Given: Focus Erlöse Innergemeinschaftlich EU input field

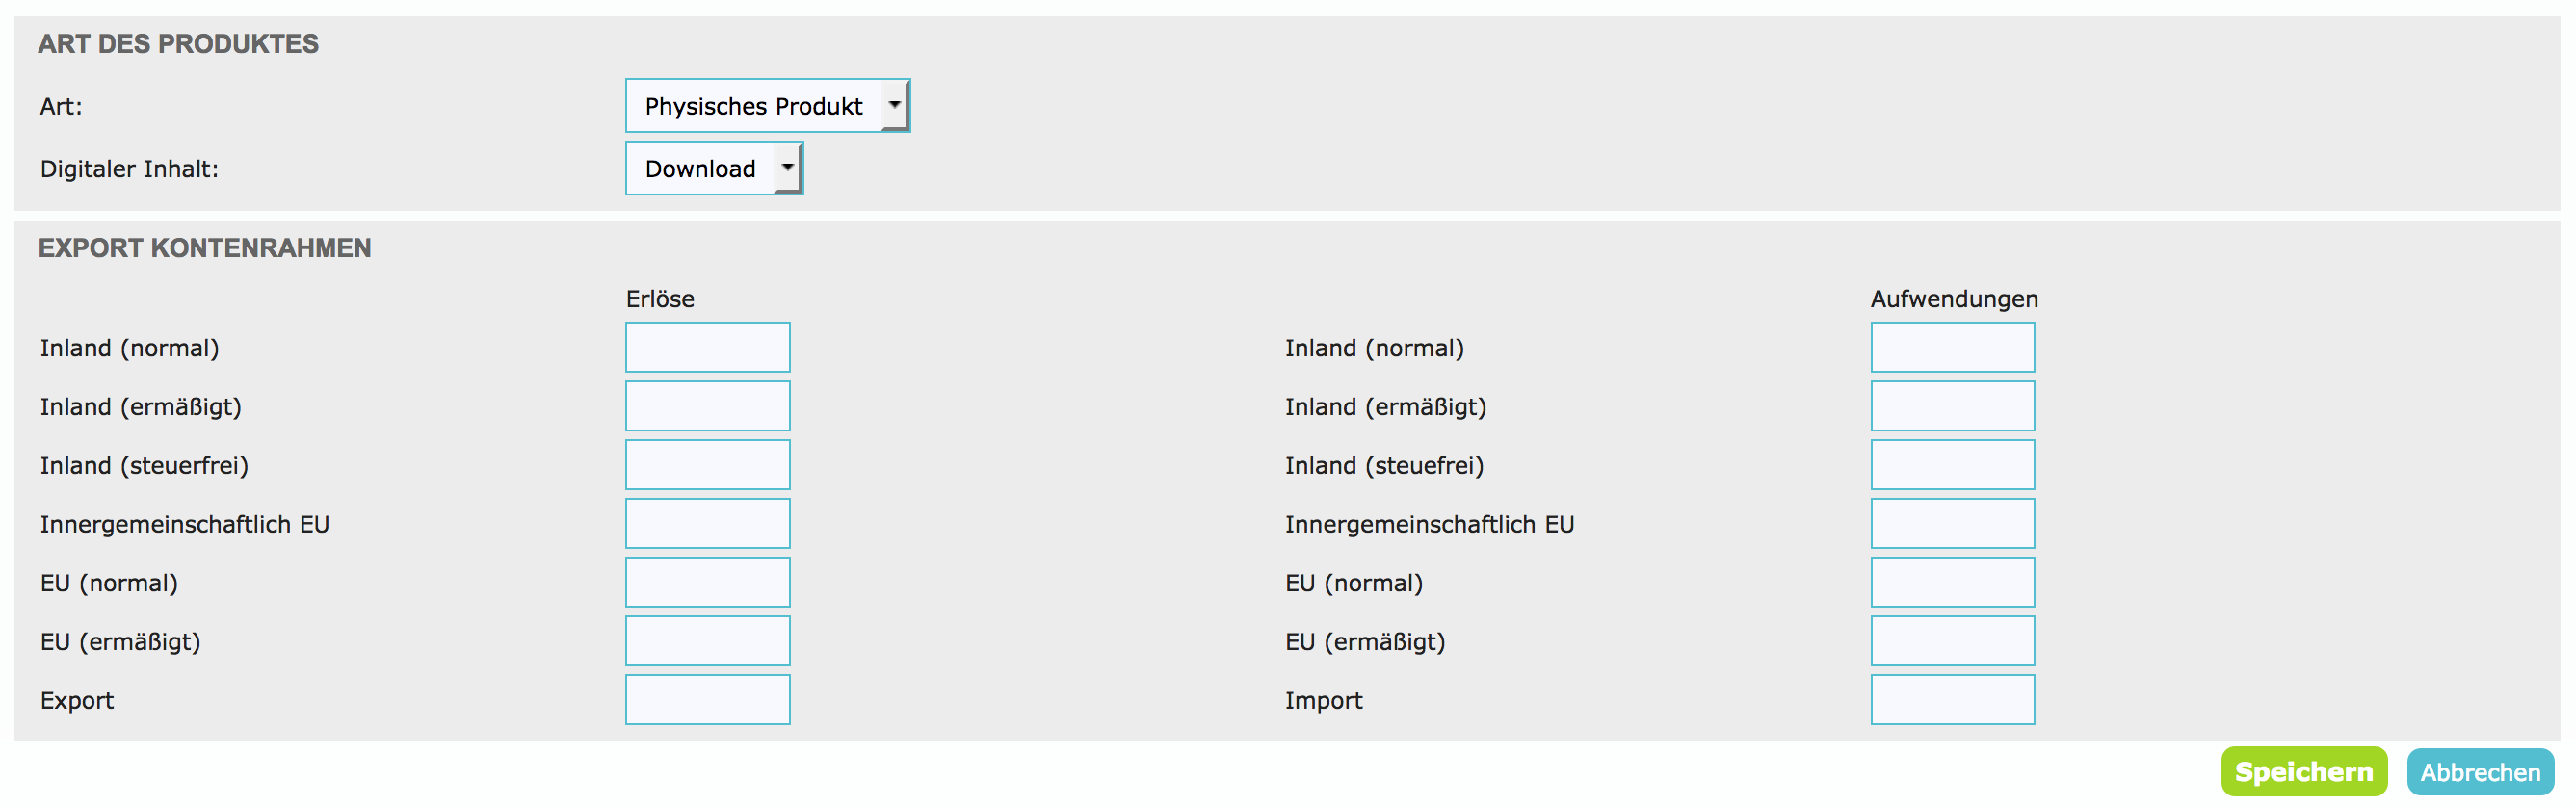Looking at the screenshot, I should (707, 523).
